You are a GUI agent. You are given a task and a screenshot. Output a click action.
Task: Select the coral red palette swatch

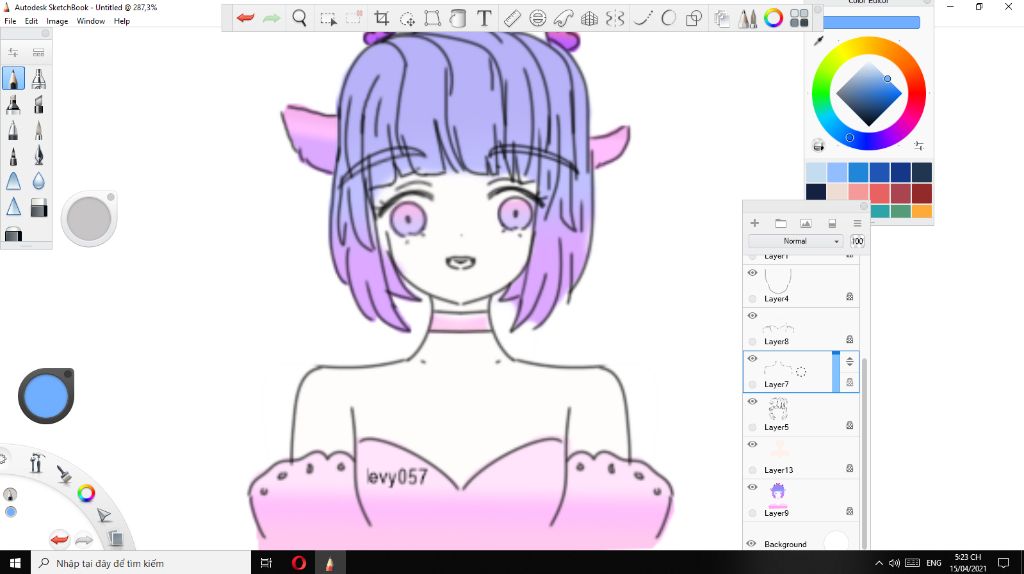click(879, 192)
